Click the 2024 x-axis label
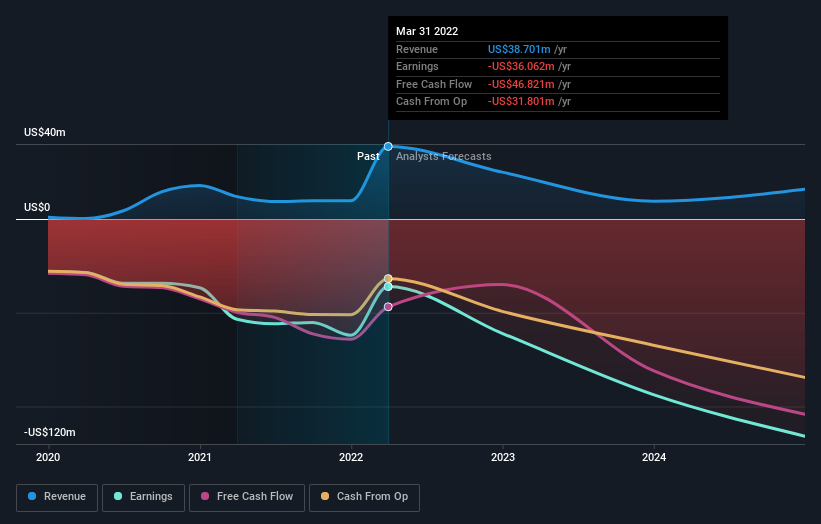 click(x=654, y=458)
